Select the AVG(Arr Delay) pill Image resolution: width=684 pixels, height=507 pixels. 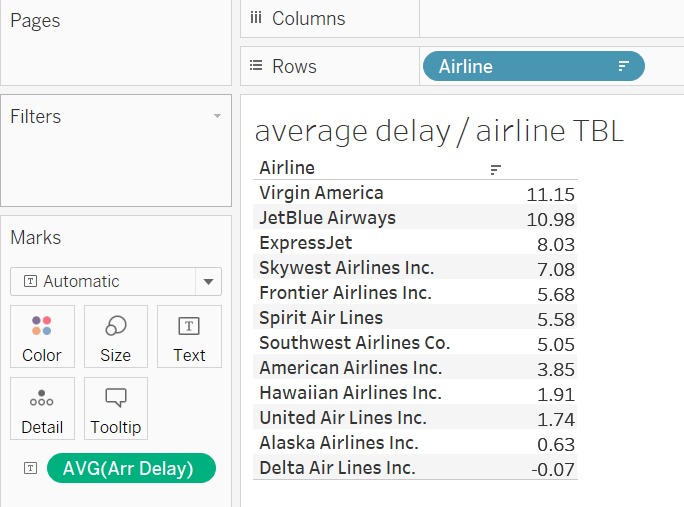pos(131,468)
